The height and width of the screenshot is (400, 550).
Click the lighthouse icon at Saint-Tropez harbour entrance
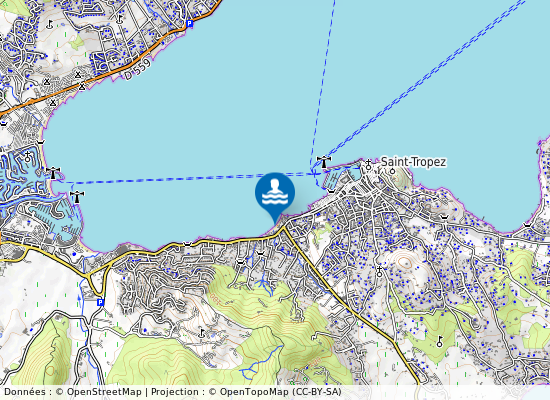(x=324, y=162)
